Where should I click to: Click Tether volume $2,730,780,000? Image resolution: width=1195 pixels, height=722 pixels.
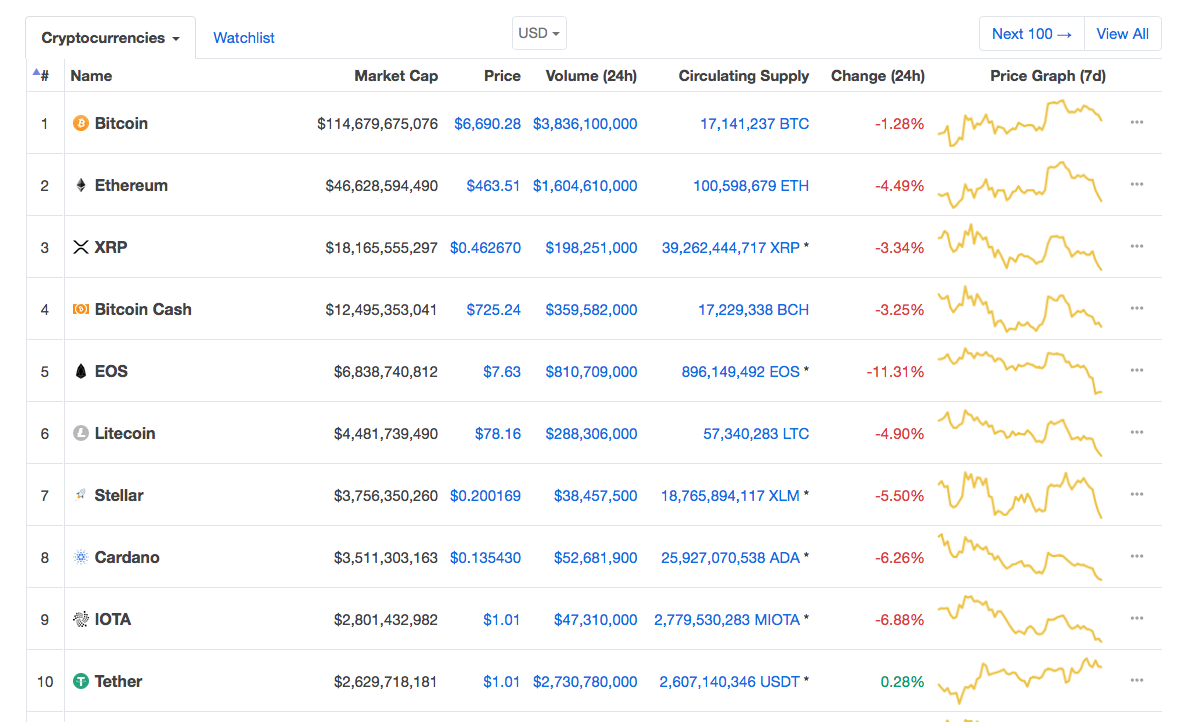(x=585, y=682)
